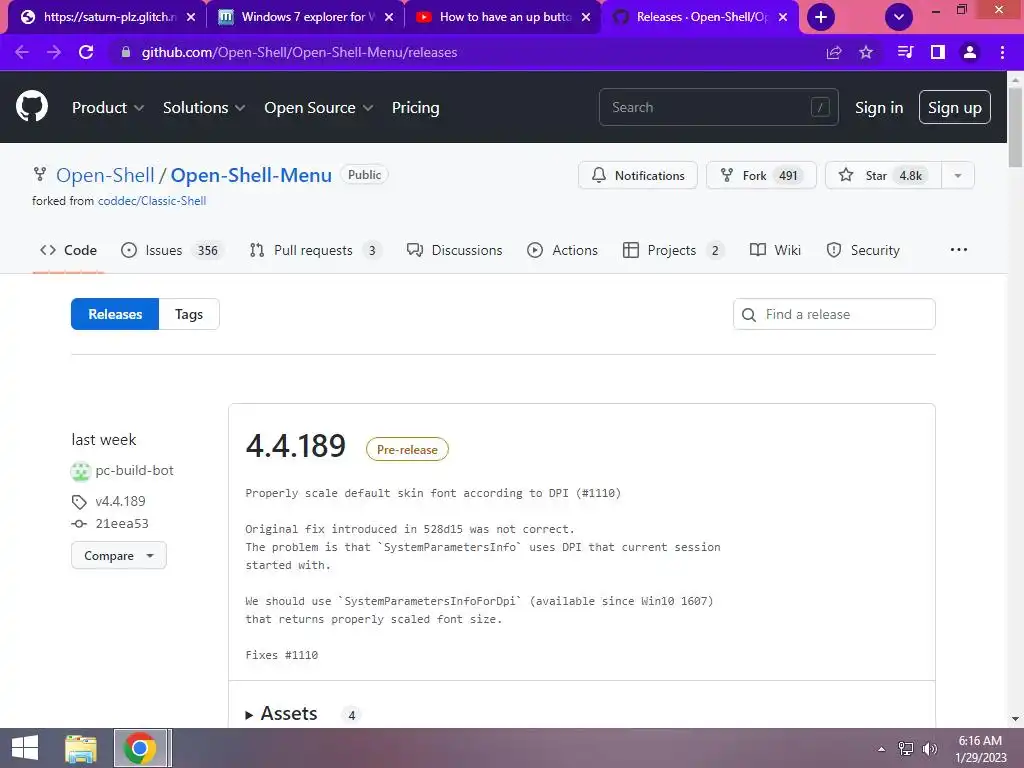Open the media control icon in toolbar

(905, 52)
